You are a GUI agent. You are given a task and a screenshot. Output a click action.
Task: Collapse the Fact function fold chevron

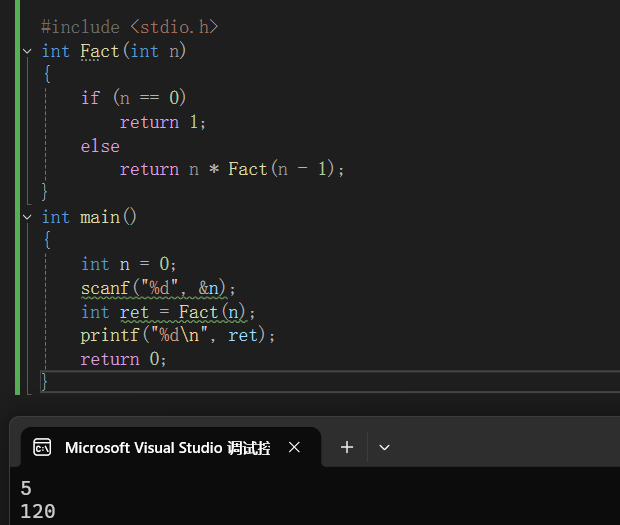(27, 51)
